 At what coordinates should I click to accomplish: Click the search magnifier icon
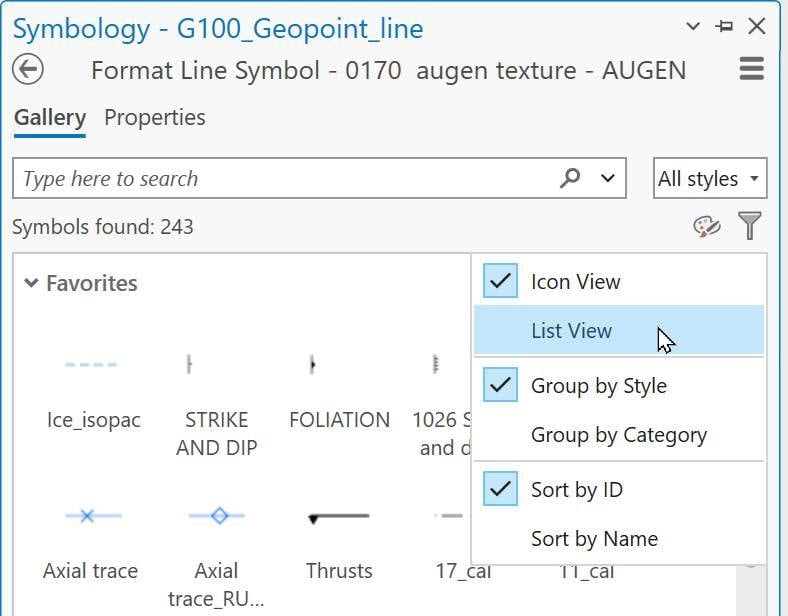click(x=570, y=178)
